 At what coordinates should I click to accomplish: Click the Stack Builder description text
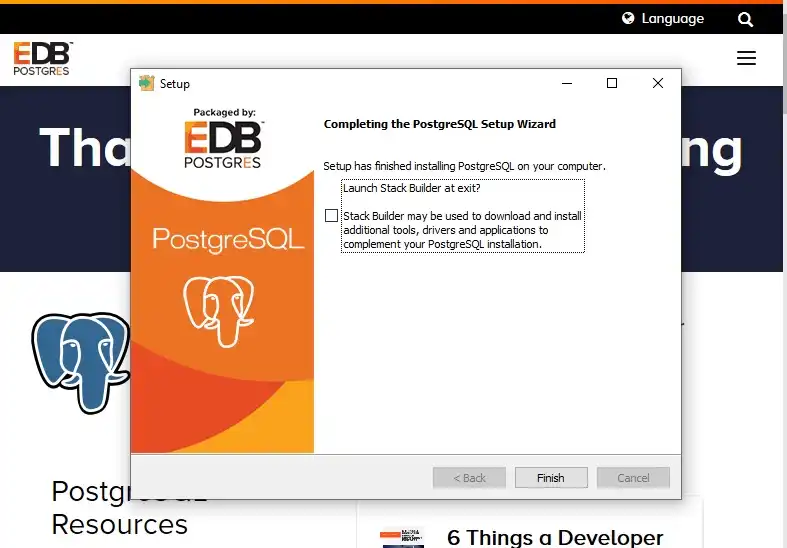click(x=462, y=230)
